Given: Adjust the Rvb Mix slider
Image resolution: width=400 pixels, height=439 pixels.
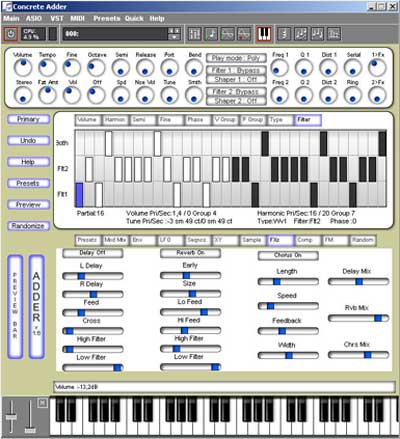Looking at the screenshot, I should coord(358,318).
